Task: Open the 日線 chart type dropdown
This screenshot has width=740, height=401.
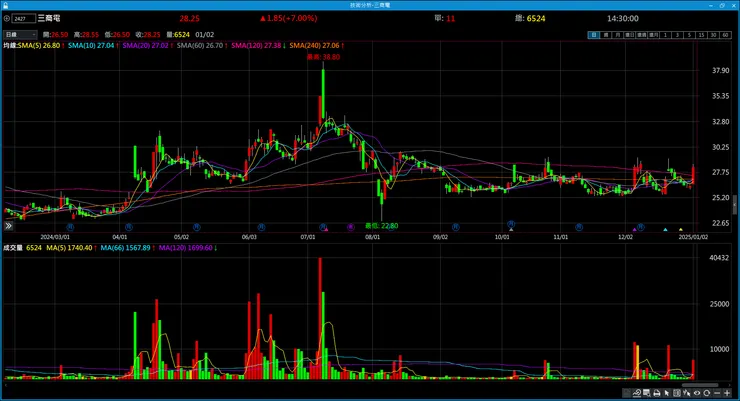Action: point(20,34)
